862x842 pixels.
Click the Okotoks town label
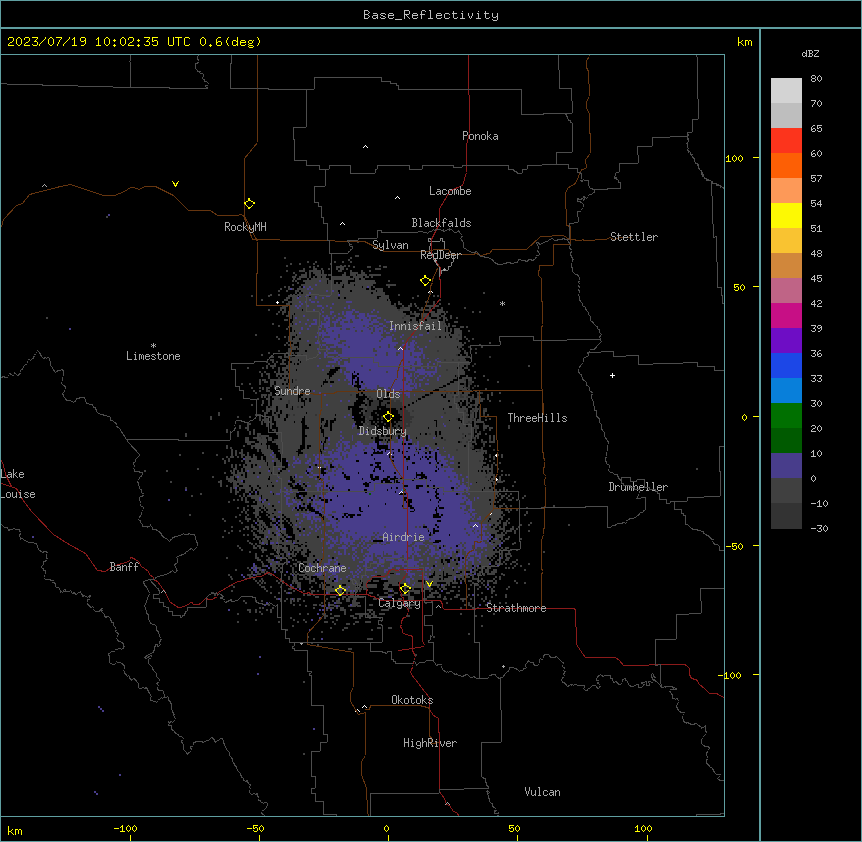(412, 700)
